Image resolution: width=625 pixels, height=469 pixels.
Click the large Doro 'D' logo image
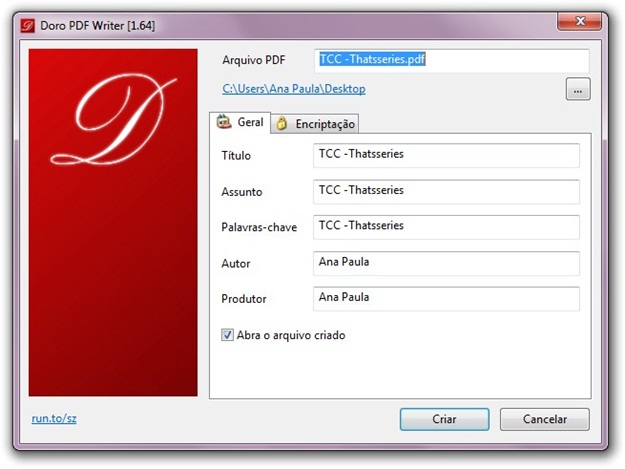[x=113, y=222]
